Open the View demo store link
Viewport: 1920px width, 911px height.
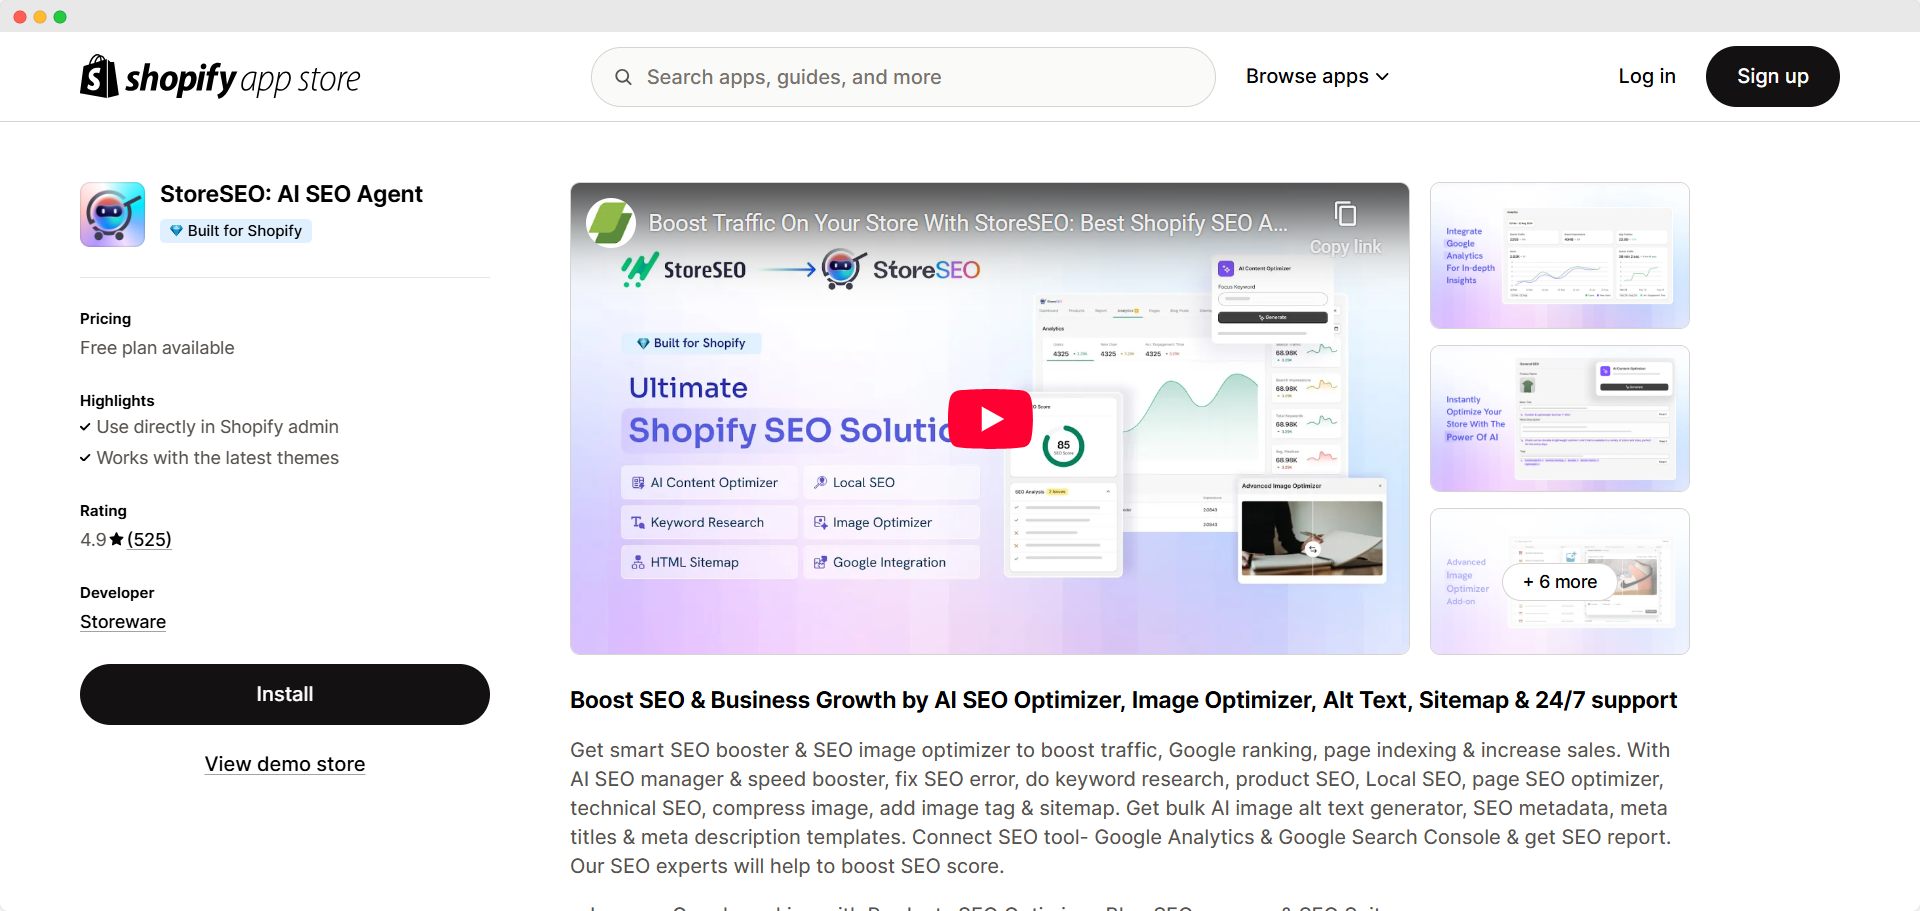285,764
